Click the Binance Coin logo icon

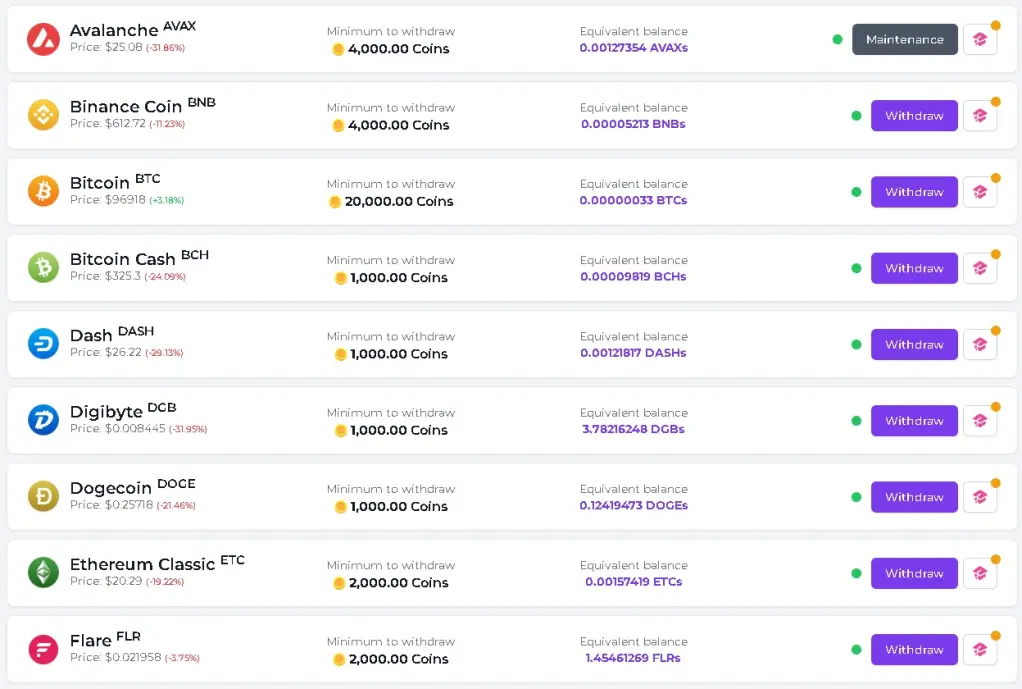43,115
